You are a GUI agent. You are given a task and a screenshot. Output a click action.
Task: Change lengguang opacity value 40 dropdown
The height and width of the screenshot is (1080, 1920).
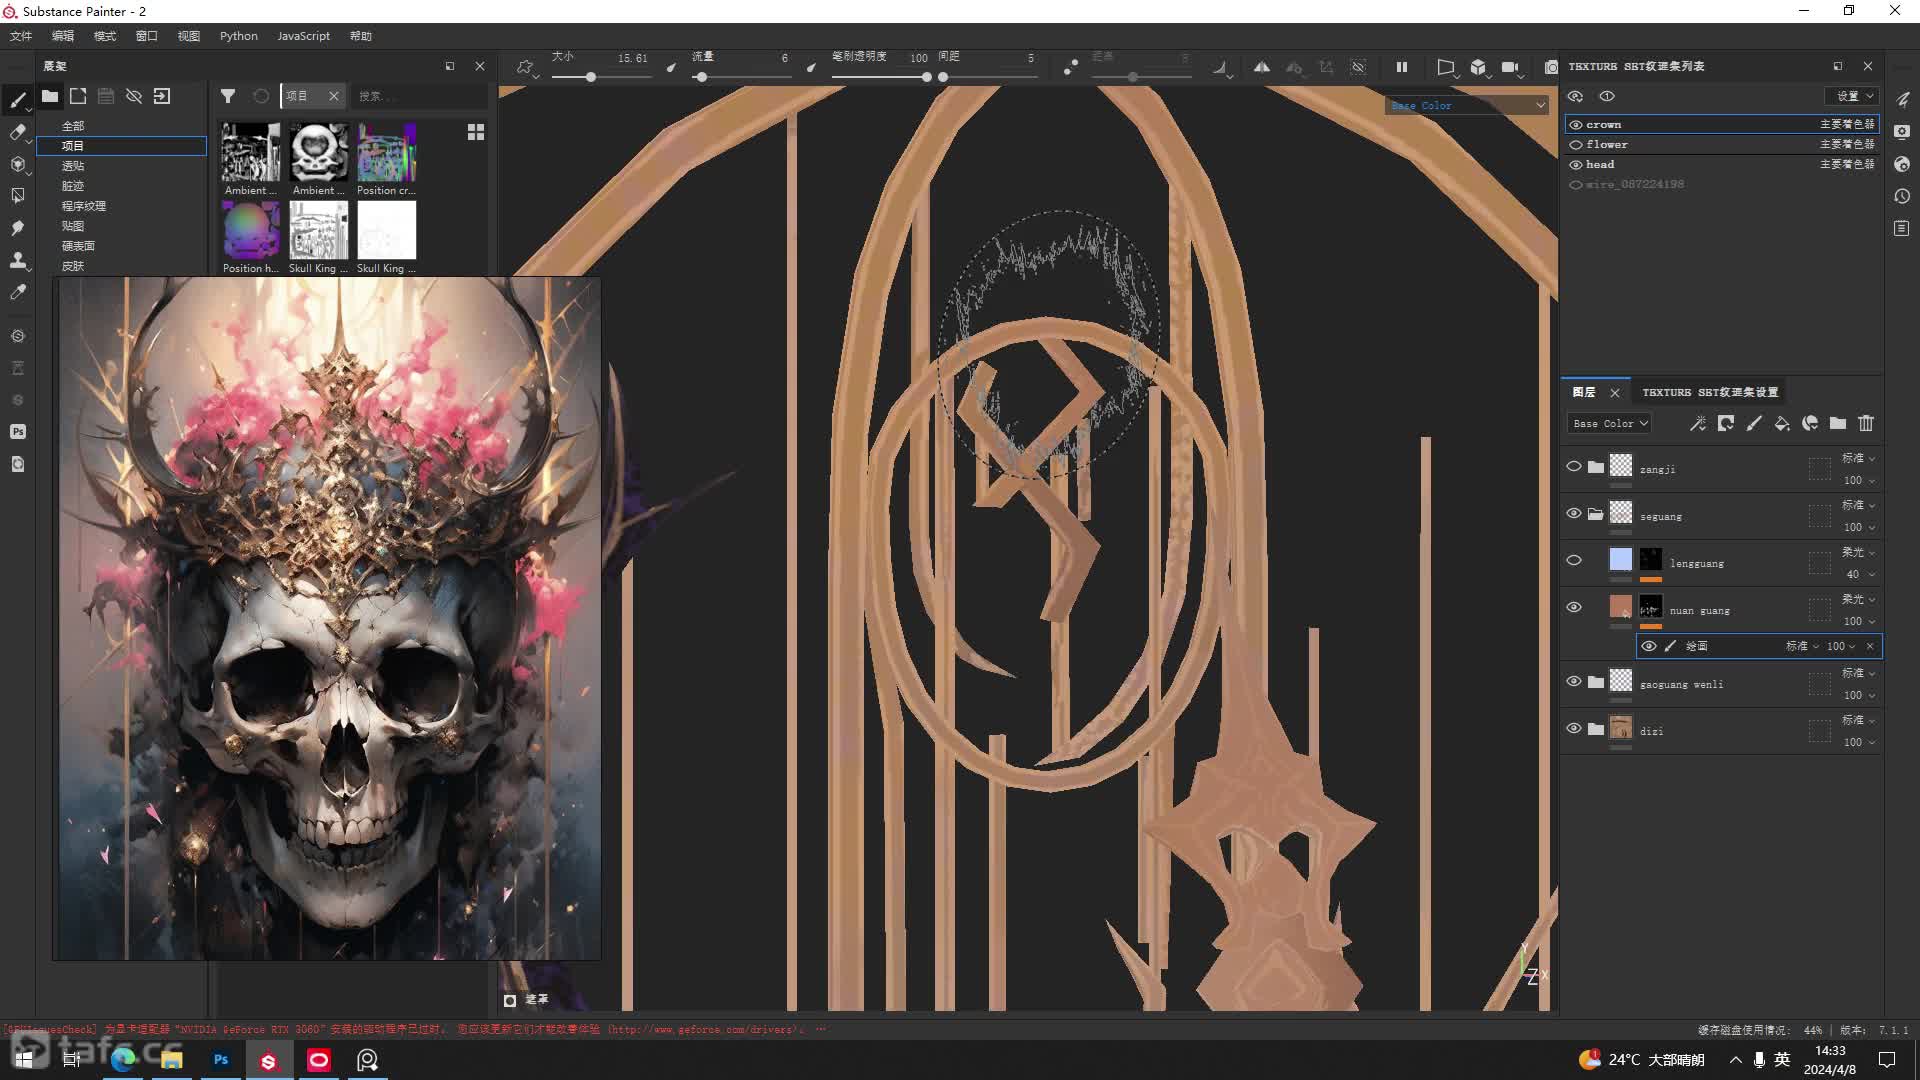[1859, 574]
